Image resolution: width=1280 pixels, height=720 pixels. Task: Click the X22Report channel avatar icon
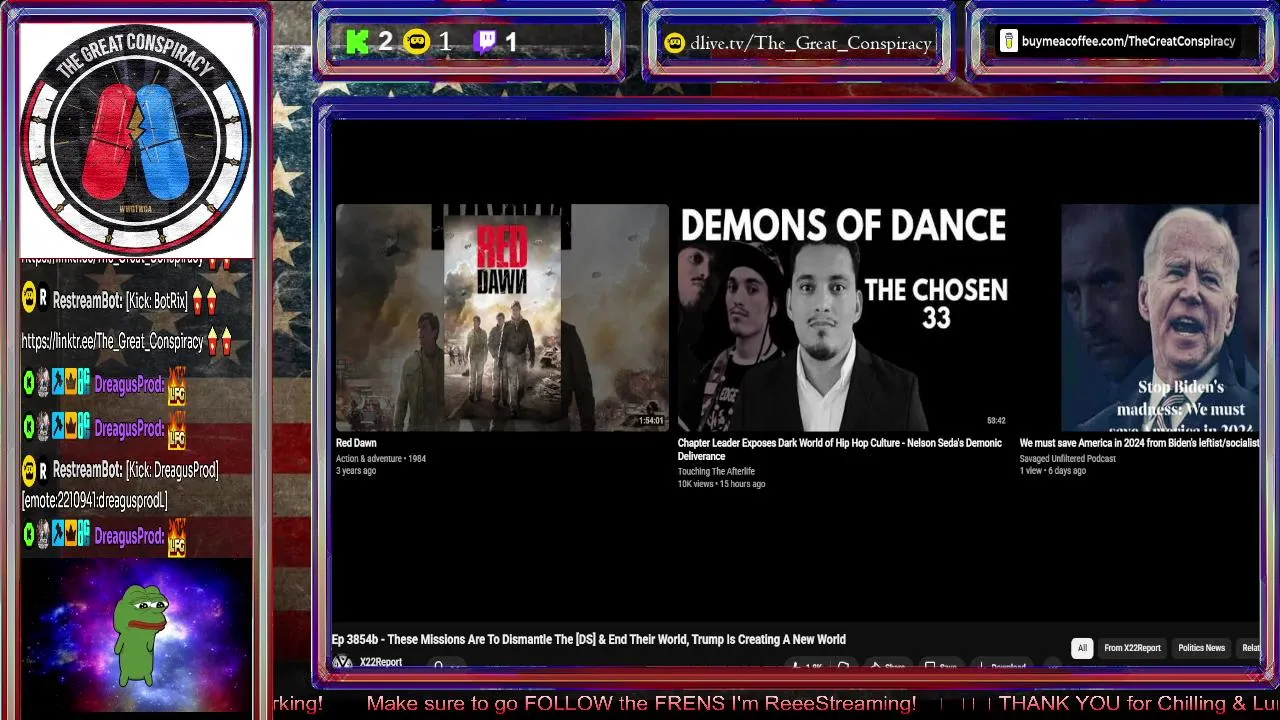[342, 662]
